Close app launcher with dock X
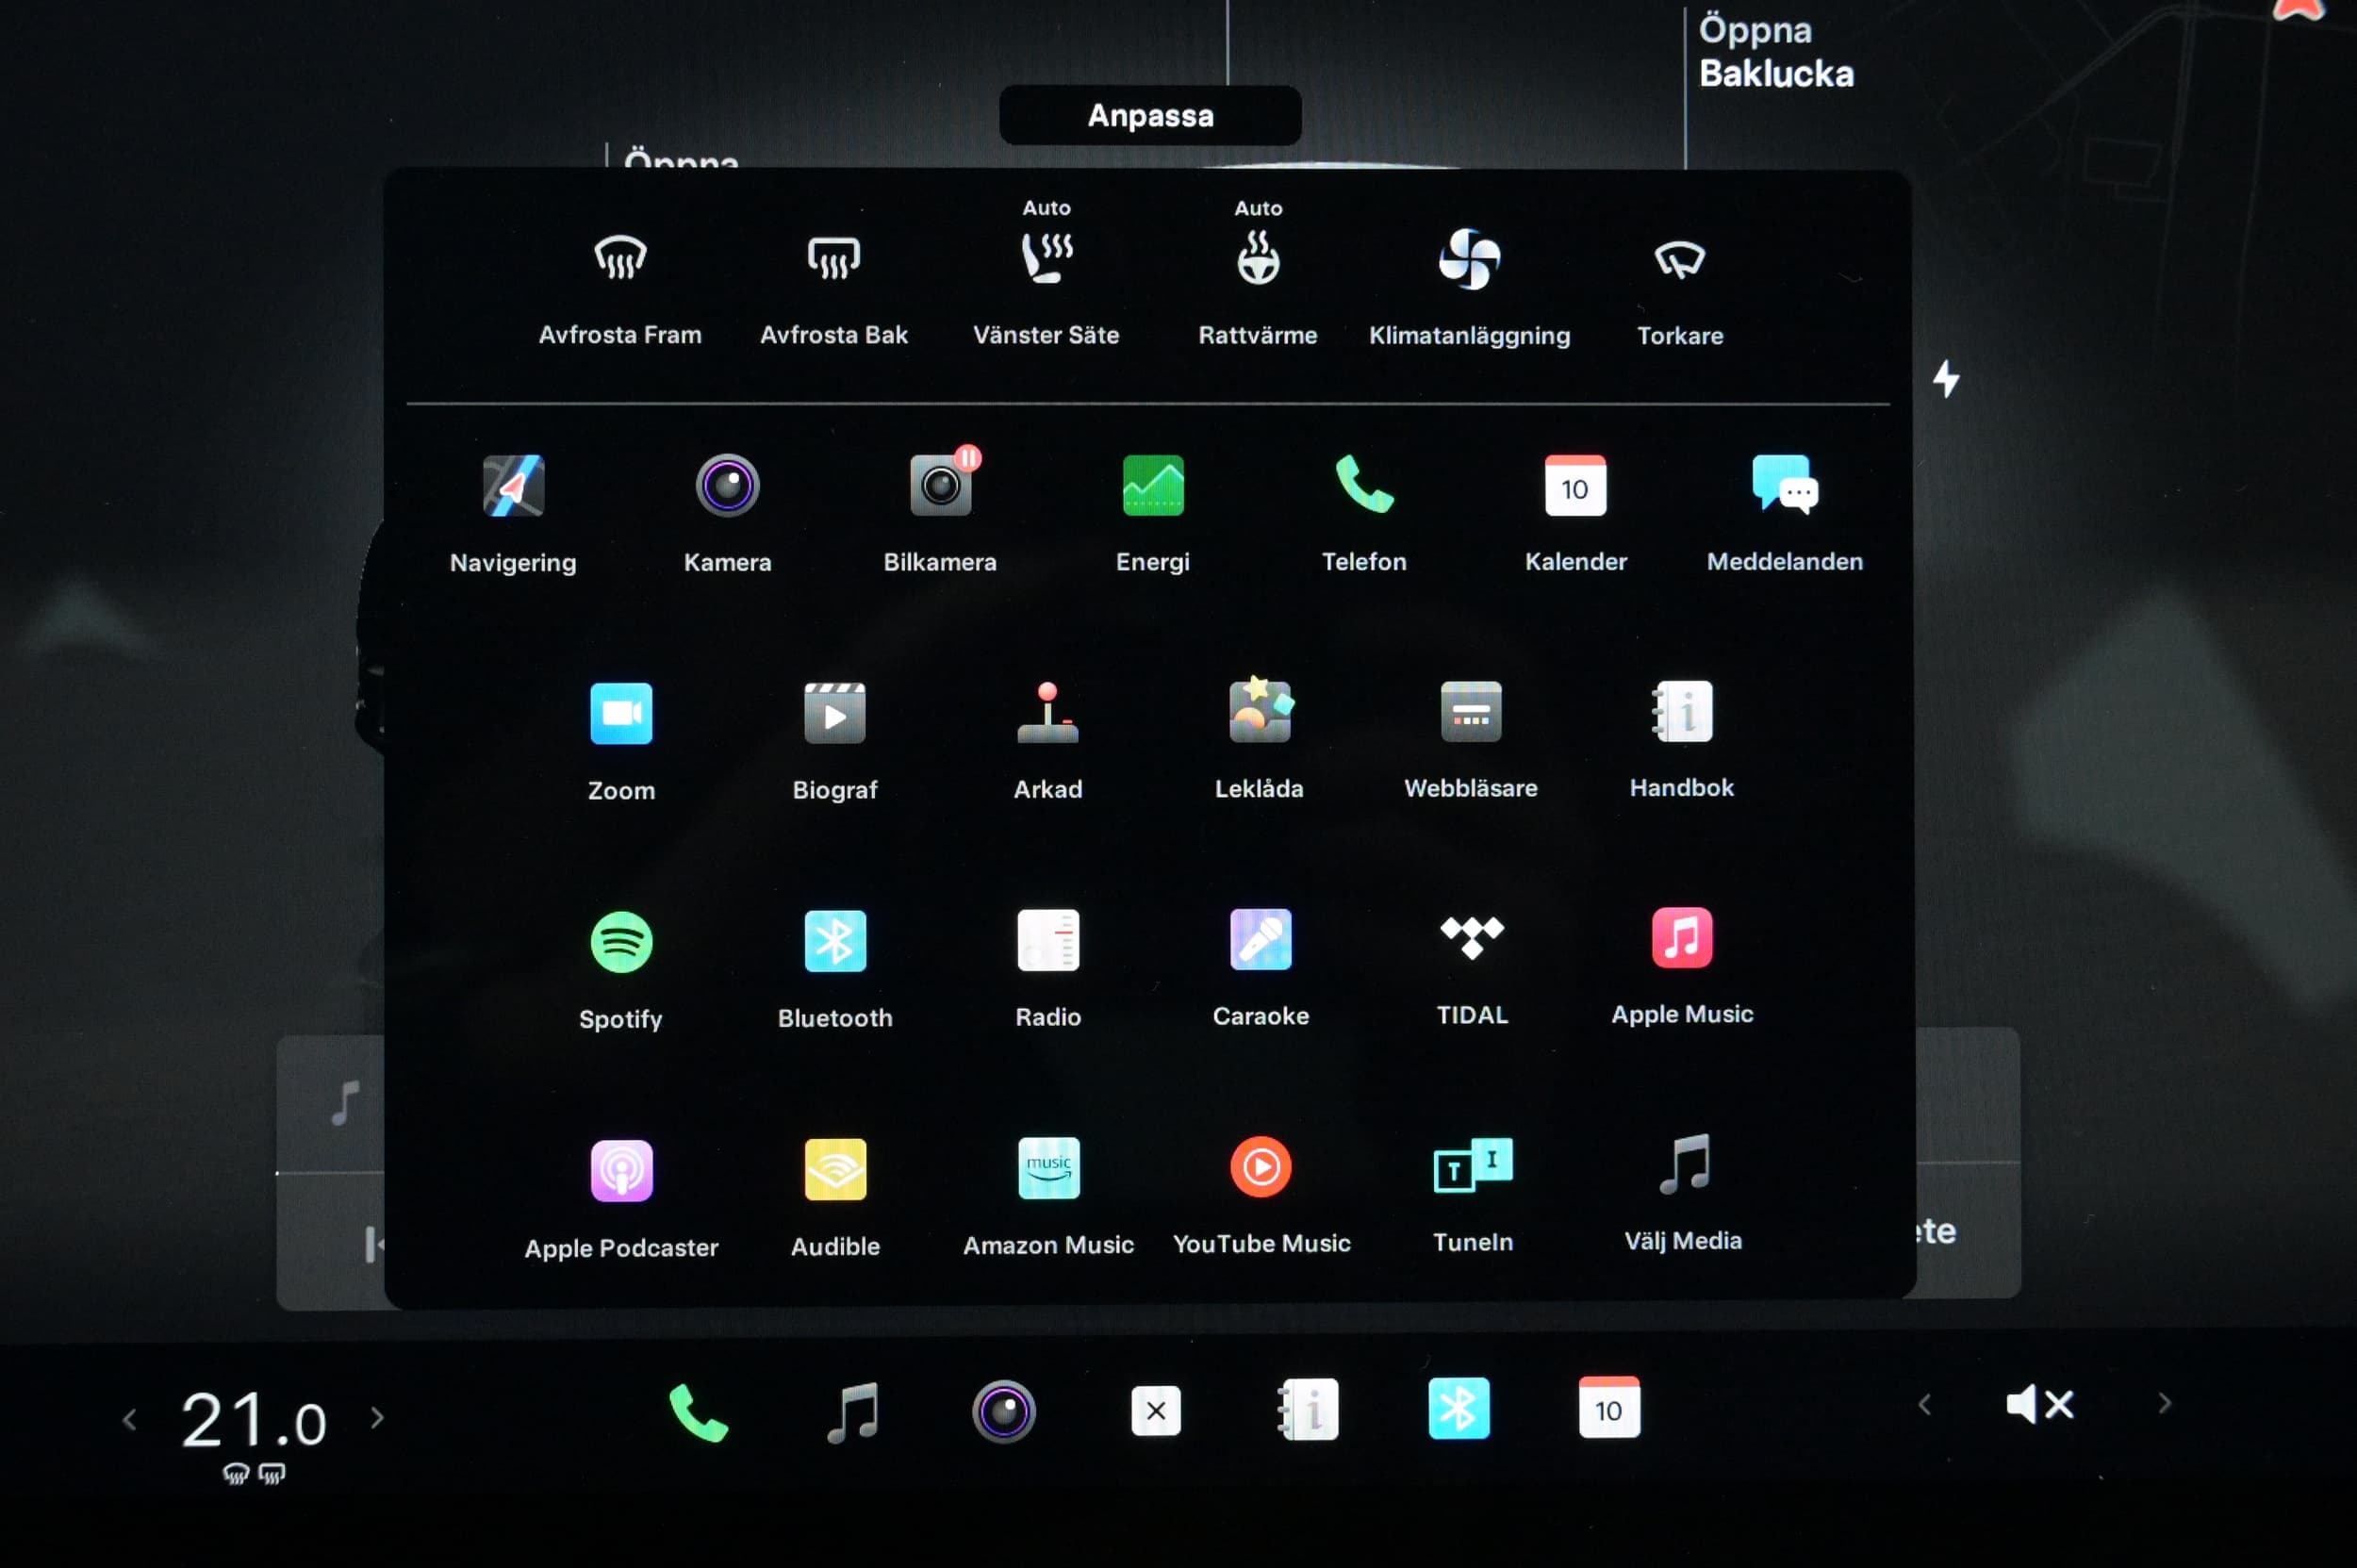 (x=1155, y=1411)
